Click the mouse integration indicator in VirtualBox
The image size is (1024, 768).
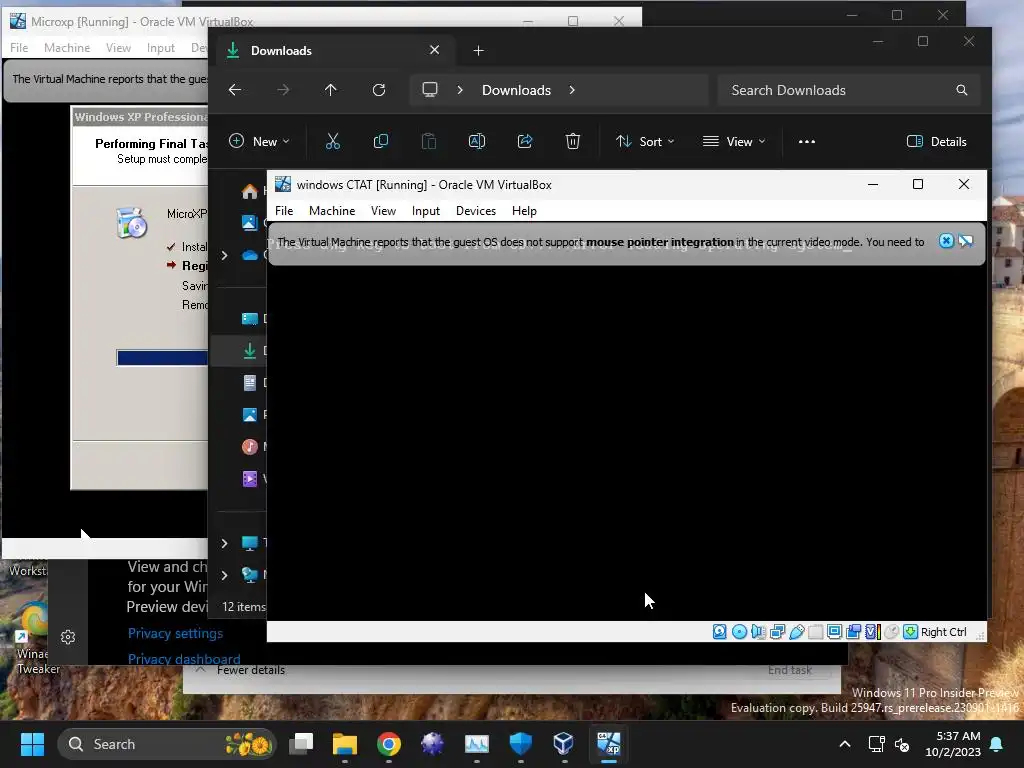coord(891,632)
